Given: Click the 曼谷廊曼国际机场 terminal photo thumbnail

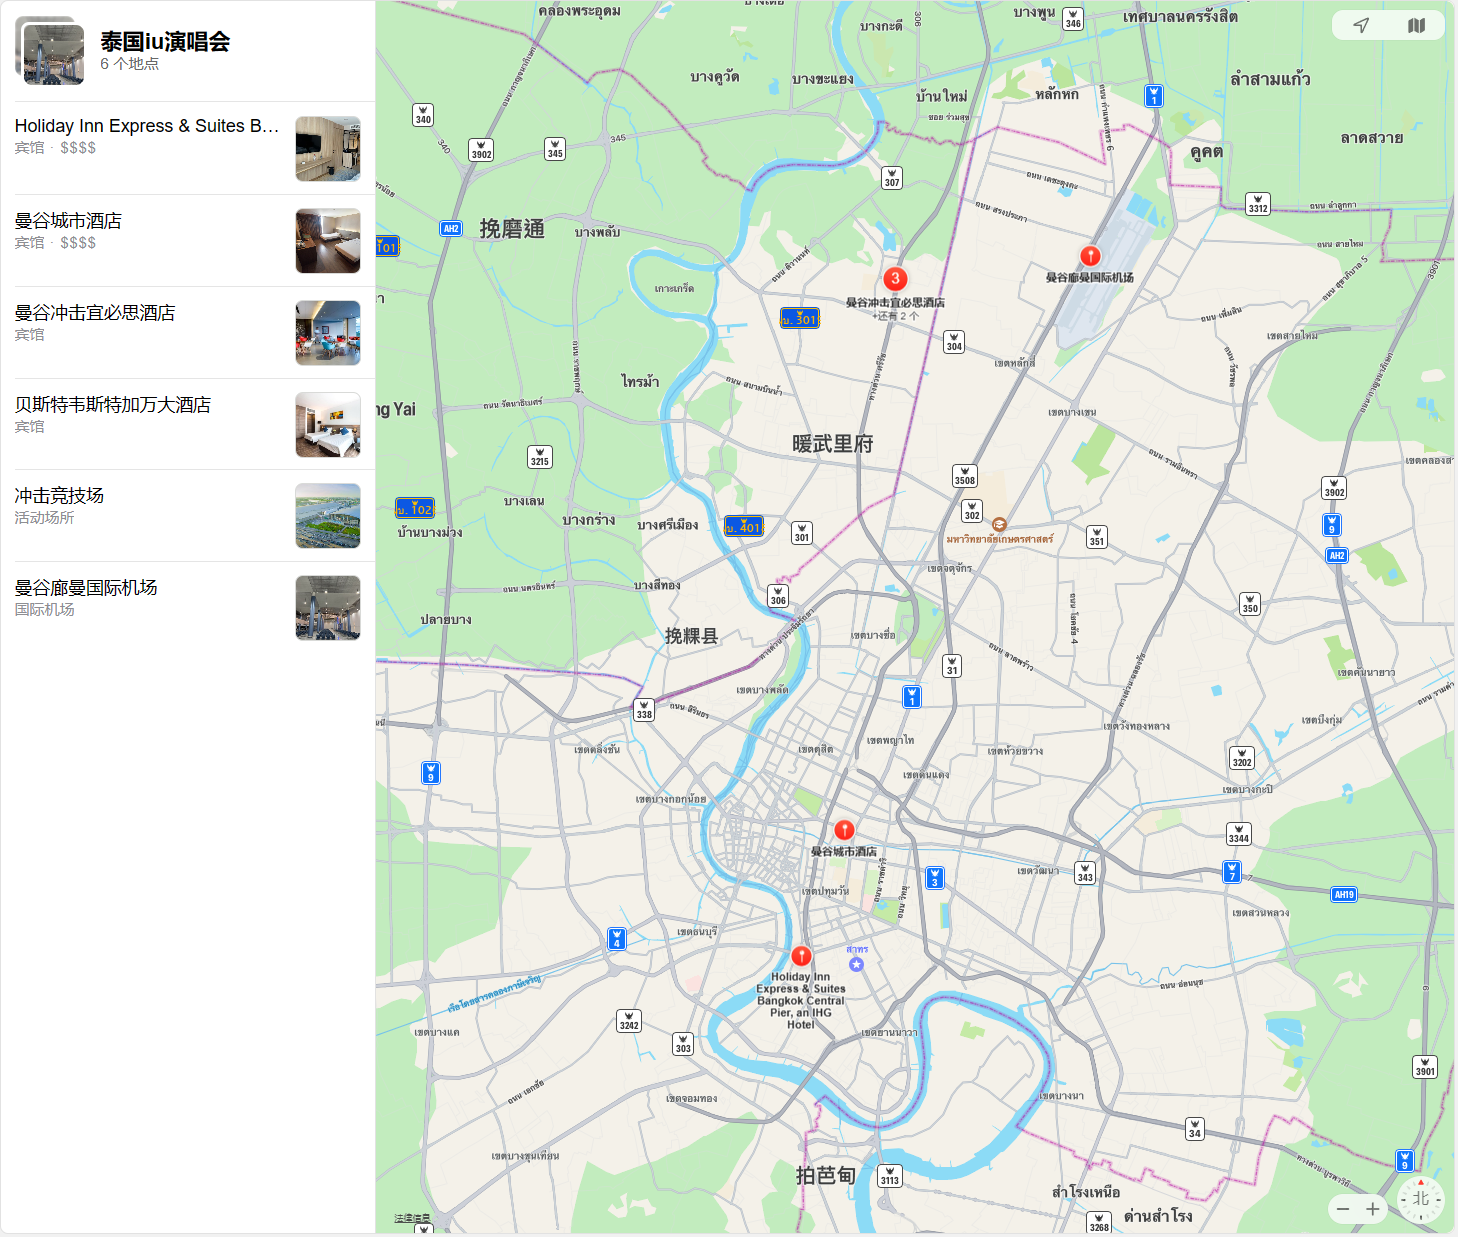Looking at the screenshot, I should (x=328, y=608).
